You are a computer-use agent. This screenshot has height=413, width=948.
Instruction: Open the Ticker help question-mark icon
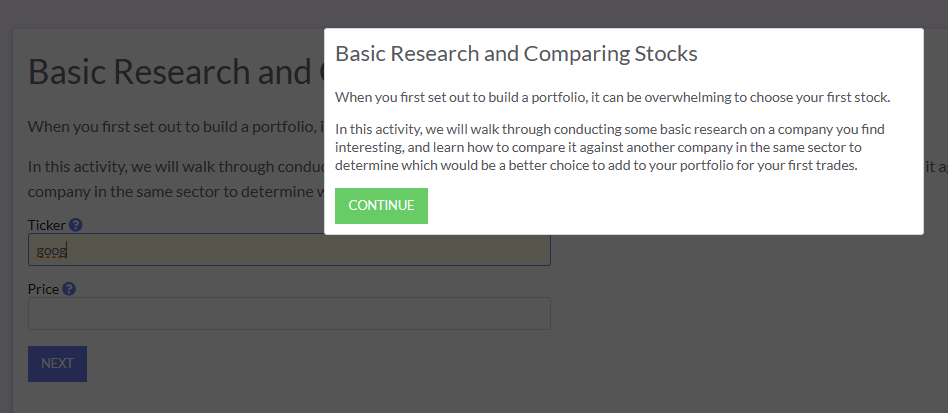point(76,225)
